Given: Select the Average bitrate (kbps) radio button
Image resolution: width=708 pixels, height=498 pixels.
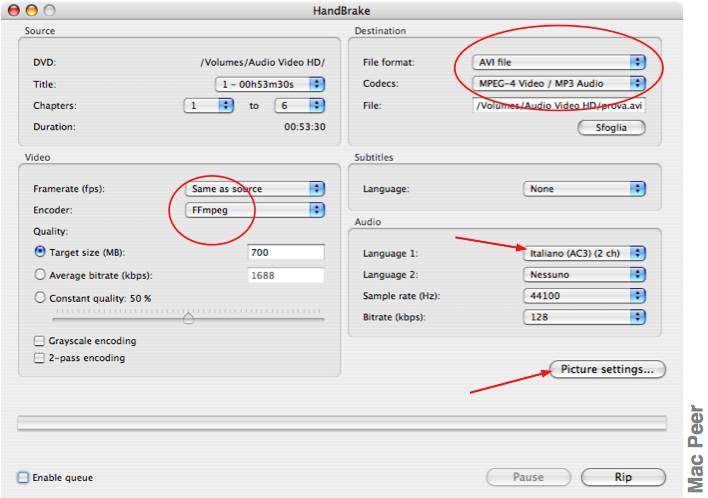Looking at the screenshot, I should [x=40, y=275].
